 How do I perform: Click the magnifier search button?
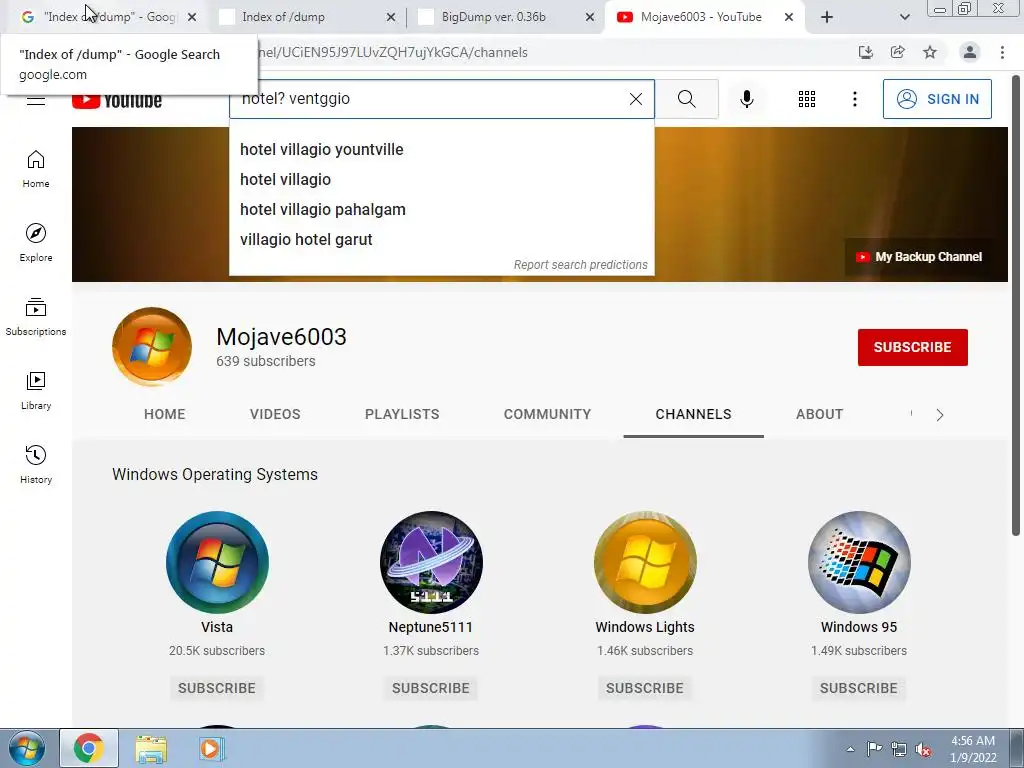coord(686,99)
